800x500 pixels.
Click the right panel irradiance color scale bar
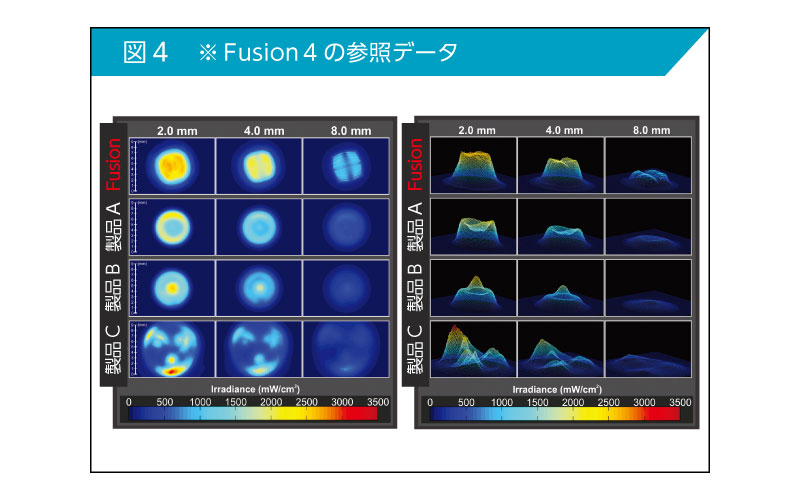coord(555,414)
